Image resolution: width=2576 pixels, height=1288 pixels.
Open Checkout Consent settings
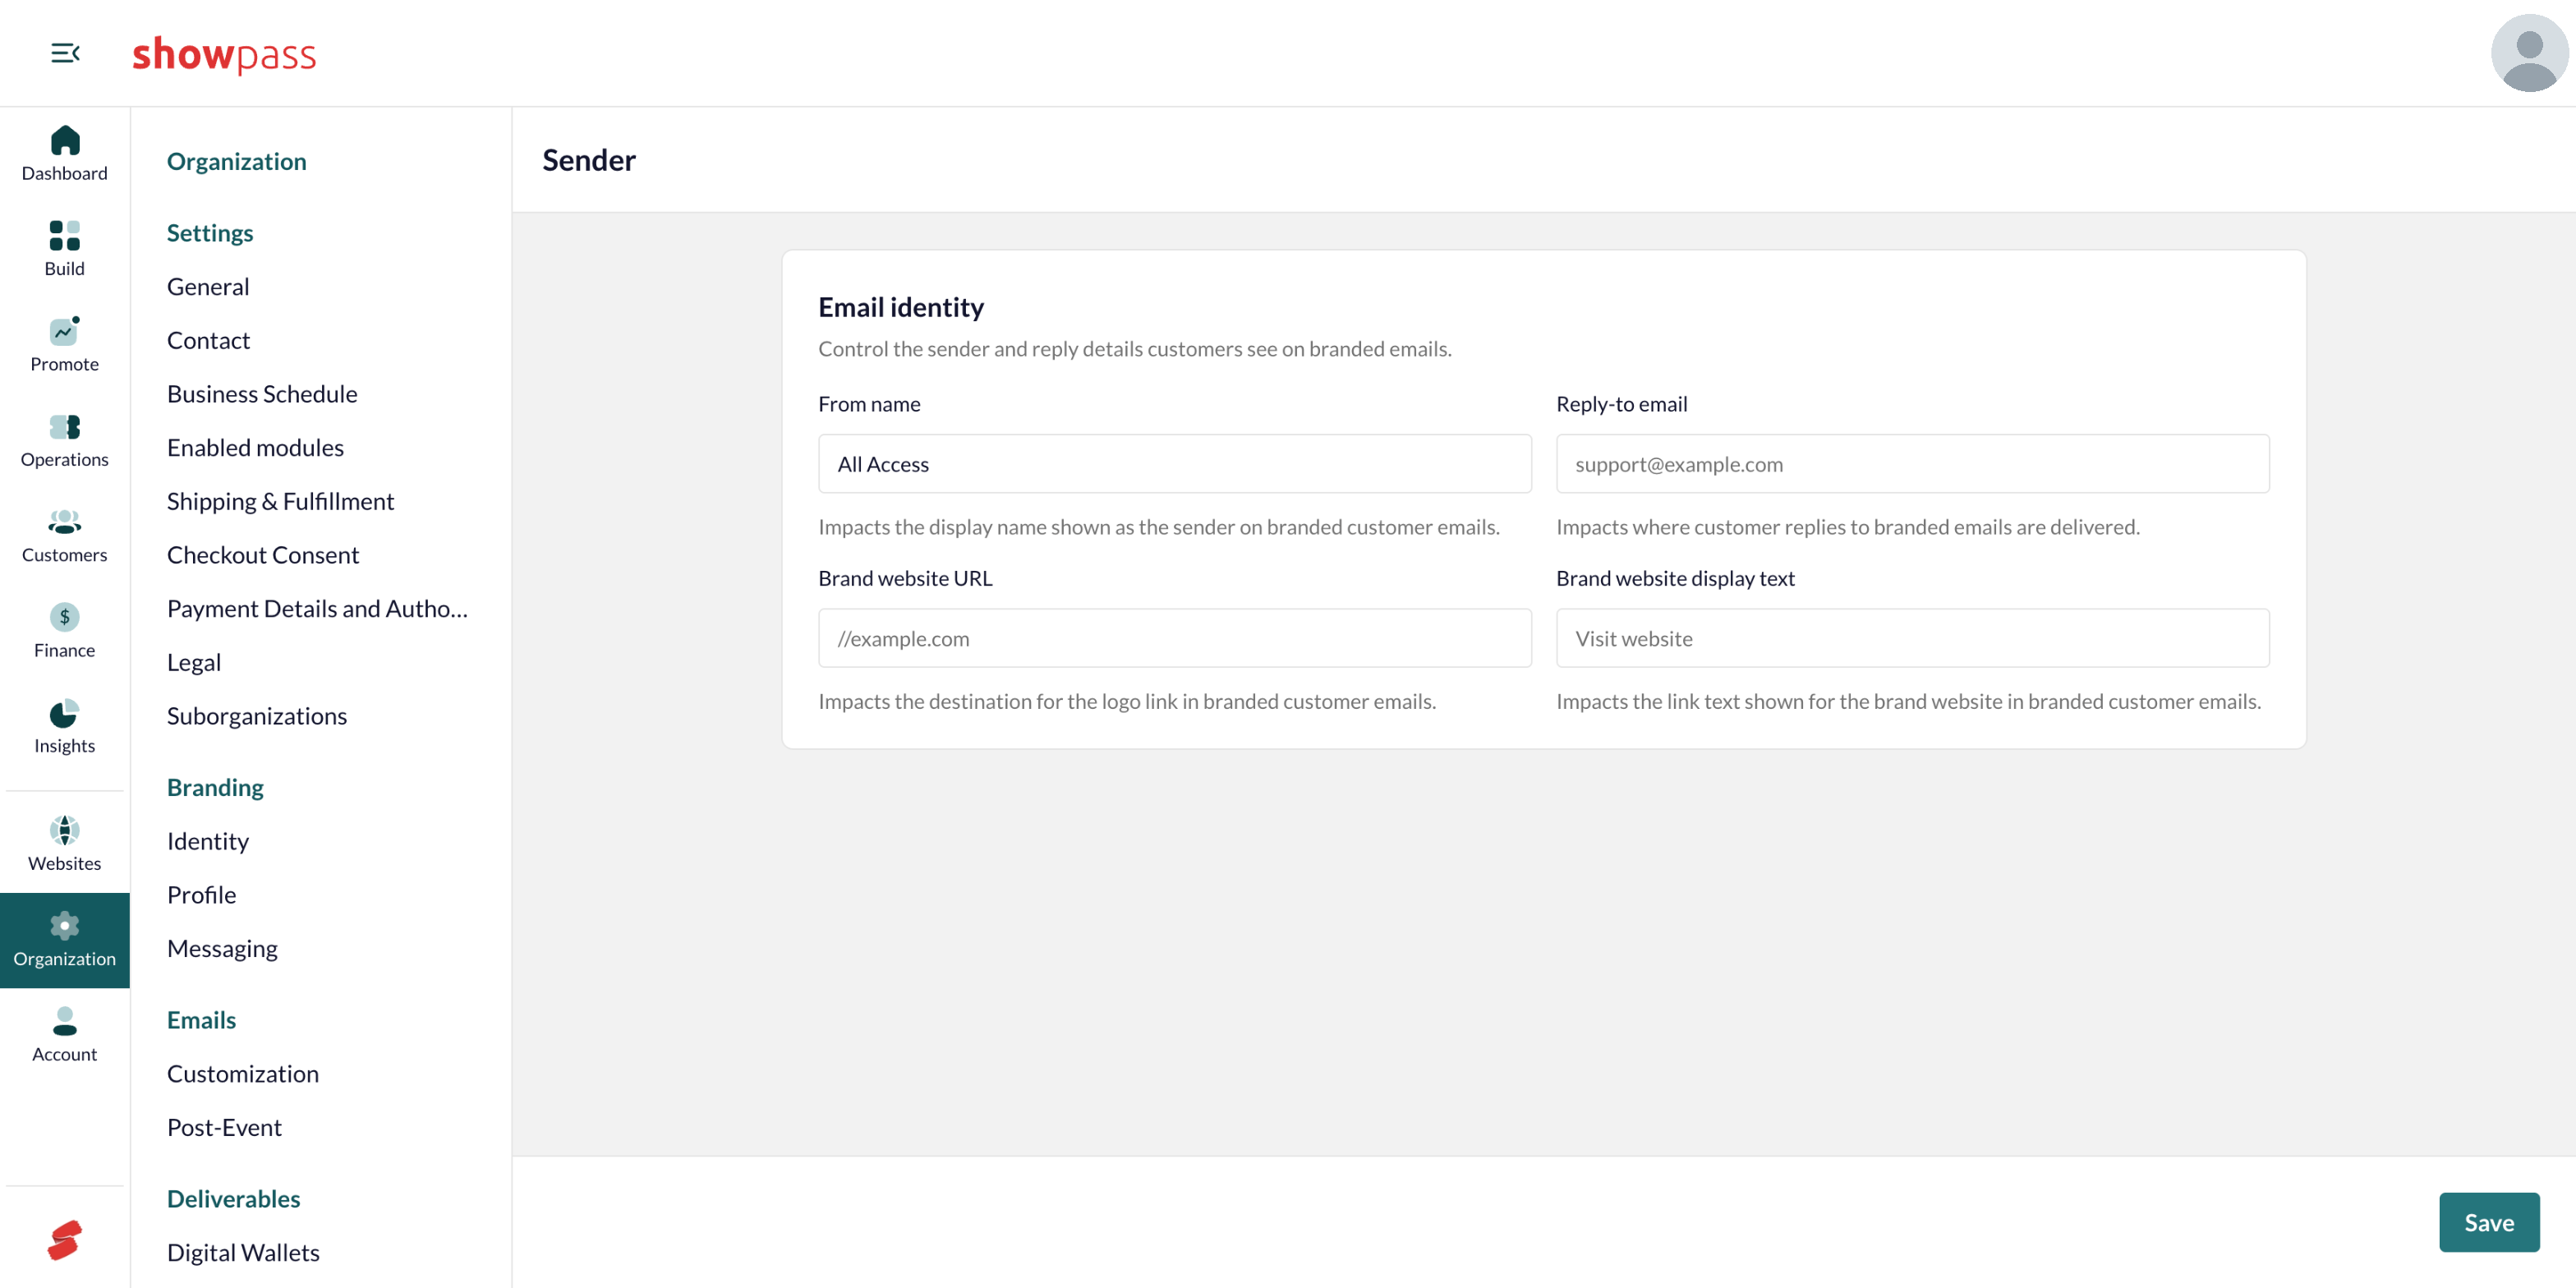[263, 555]
